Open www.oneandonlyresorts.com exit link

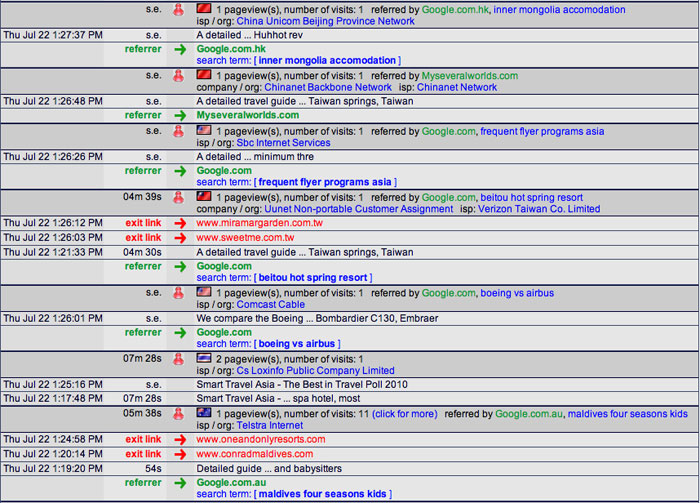[x=260, y=440]
